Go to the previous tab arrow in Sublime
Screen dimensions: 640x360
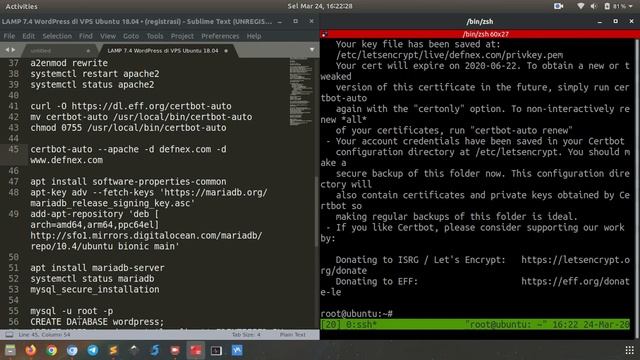7,50
